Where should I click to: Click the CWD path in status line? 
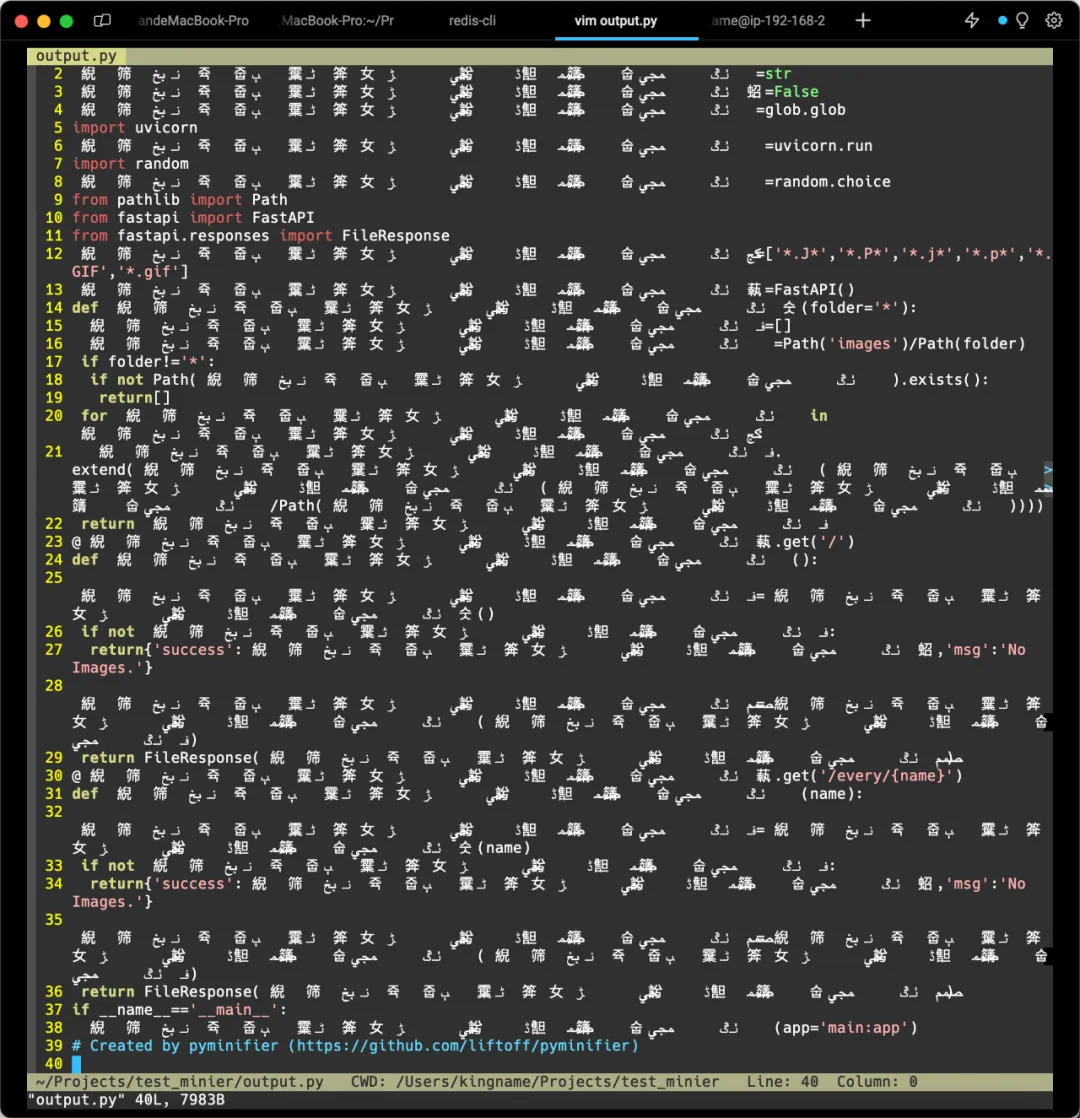[535, 1082]
